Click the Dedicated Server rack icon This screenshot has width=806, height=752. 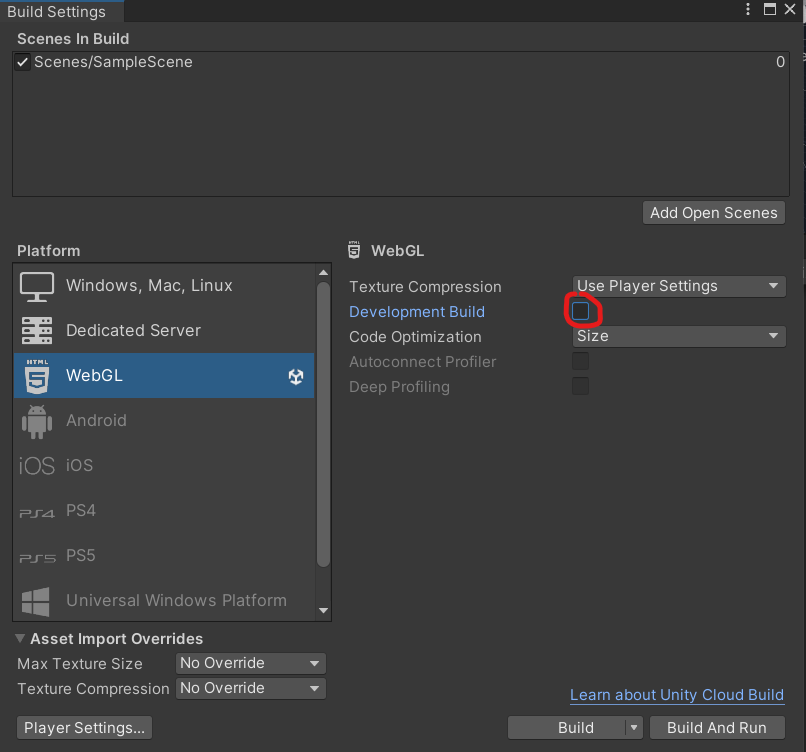pyautogui.click(x=36, y=331)
